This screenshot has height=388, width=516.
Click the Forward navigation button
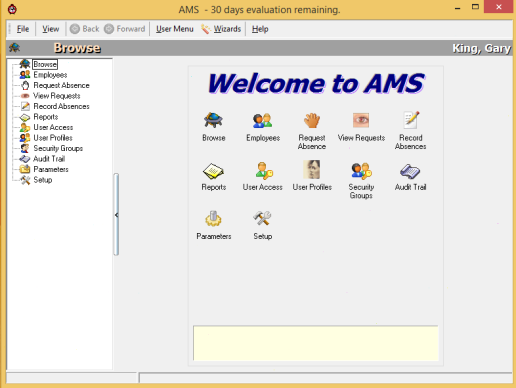[125, 29]
